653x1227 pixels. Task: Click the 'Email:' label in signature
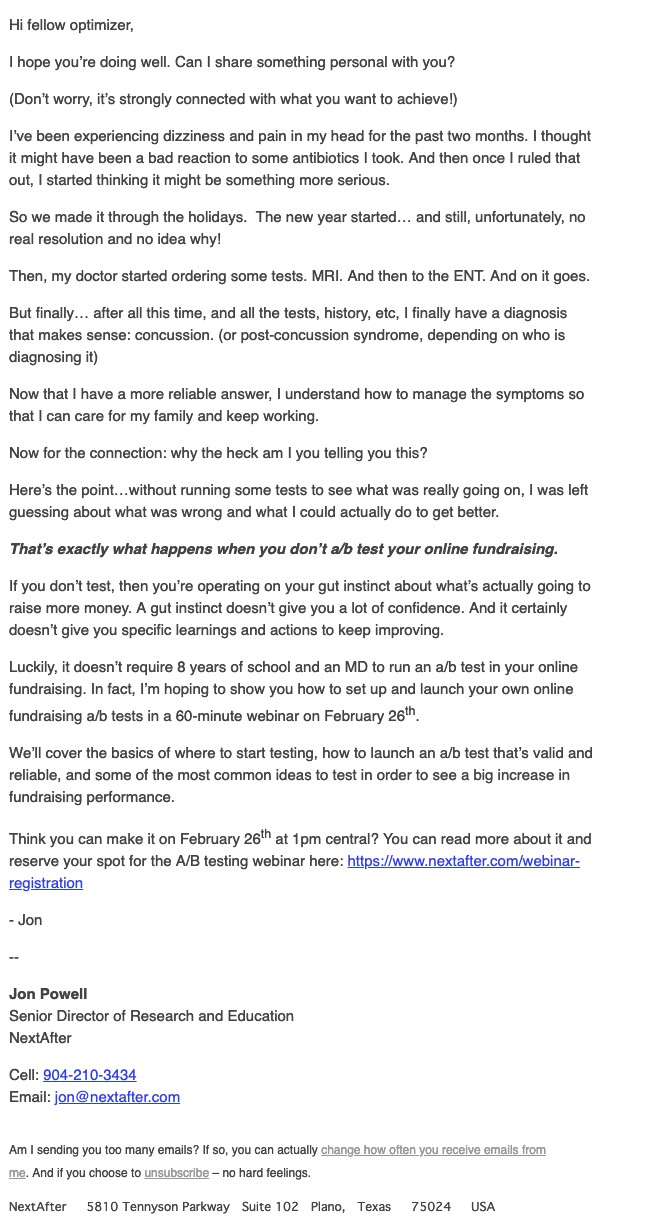30,1097
